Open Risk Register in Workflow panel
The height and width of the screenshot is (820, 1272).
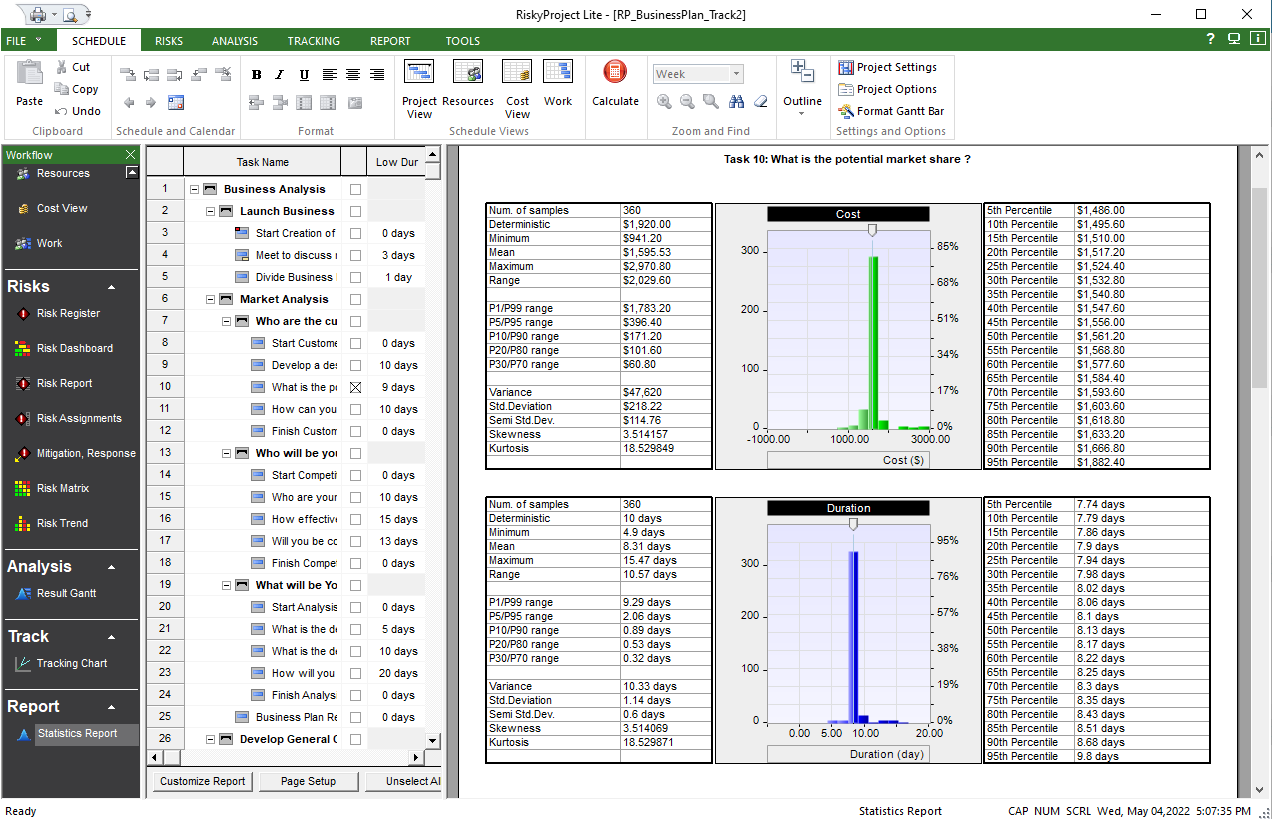click(x=67, y=313)
